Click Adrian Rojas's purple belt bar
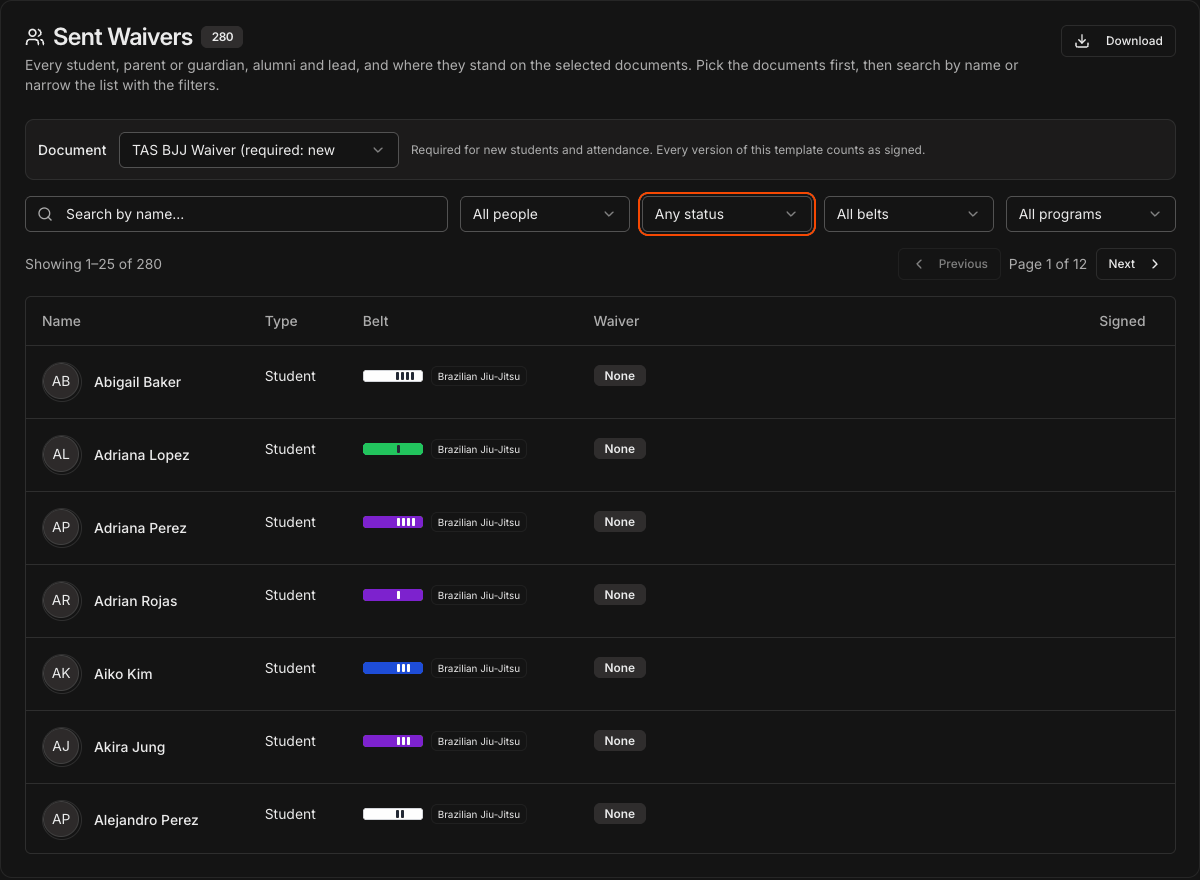 pyautogui.click(x=393, y=595)
